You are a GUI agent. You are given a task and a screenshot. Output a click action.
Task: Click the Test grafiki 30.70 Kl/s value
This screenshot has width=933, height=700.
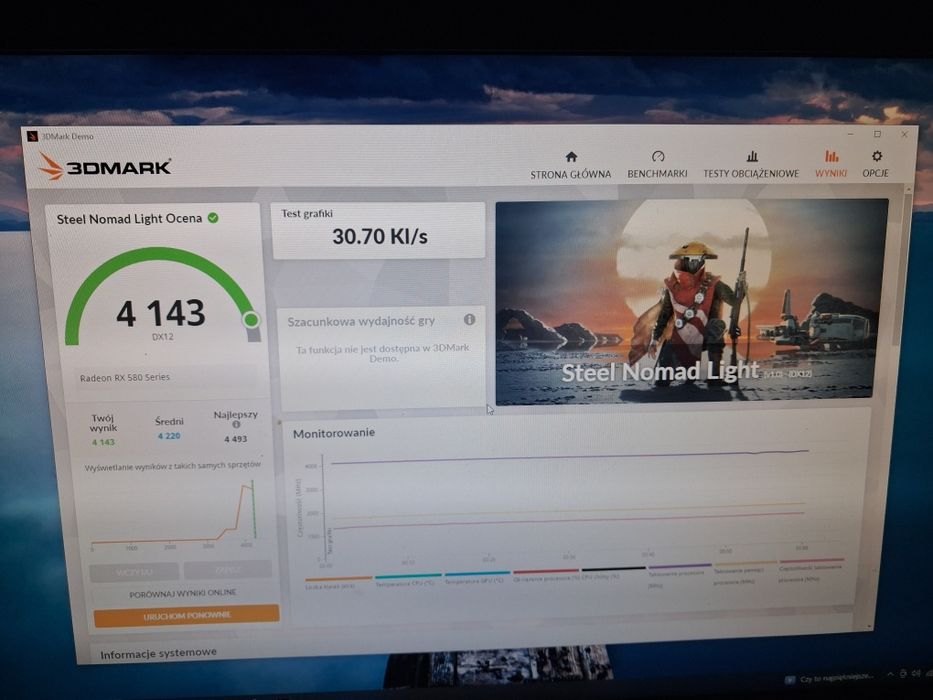pyautogui.click(x=380, y=236)
